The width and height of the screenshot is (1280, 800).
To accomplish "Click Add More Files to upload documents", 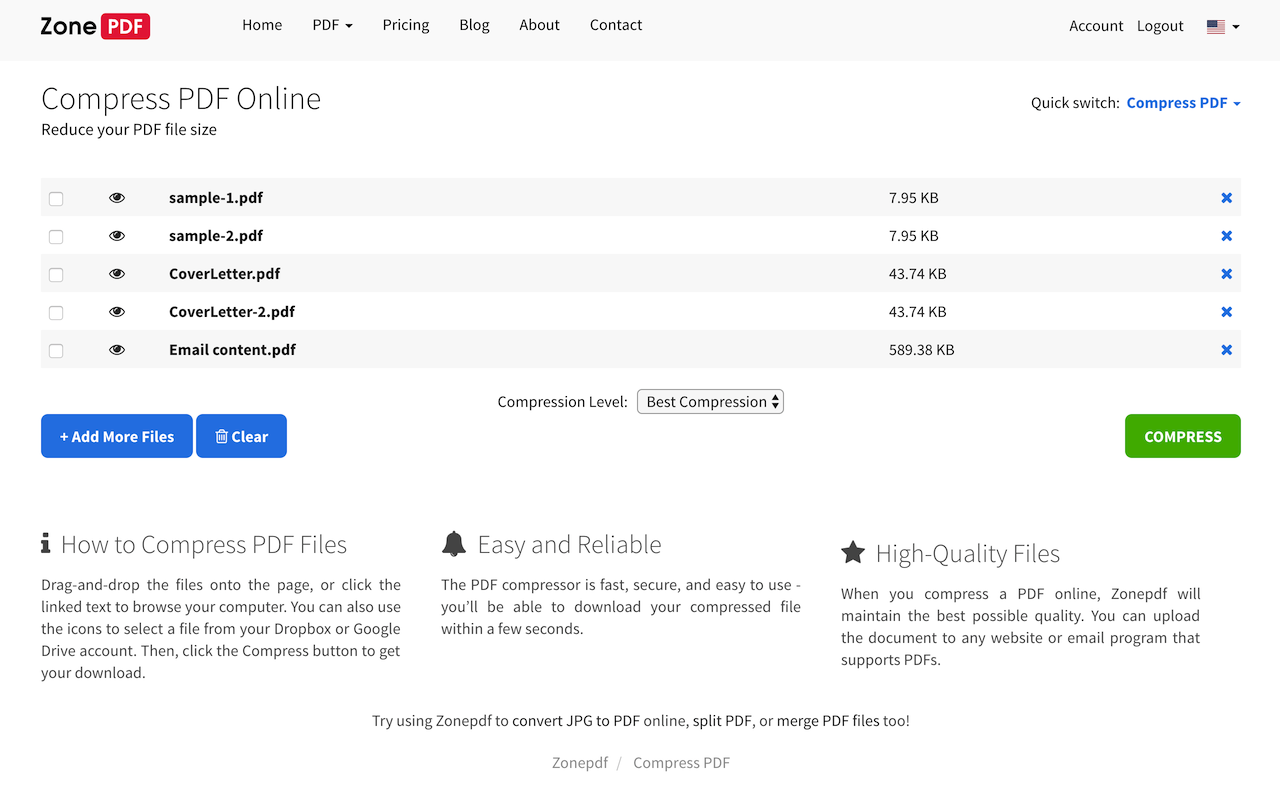I will click(x=116, y=436).
